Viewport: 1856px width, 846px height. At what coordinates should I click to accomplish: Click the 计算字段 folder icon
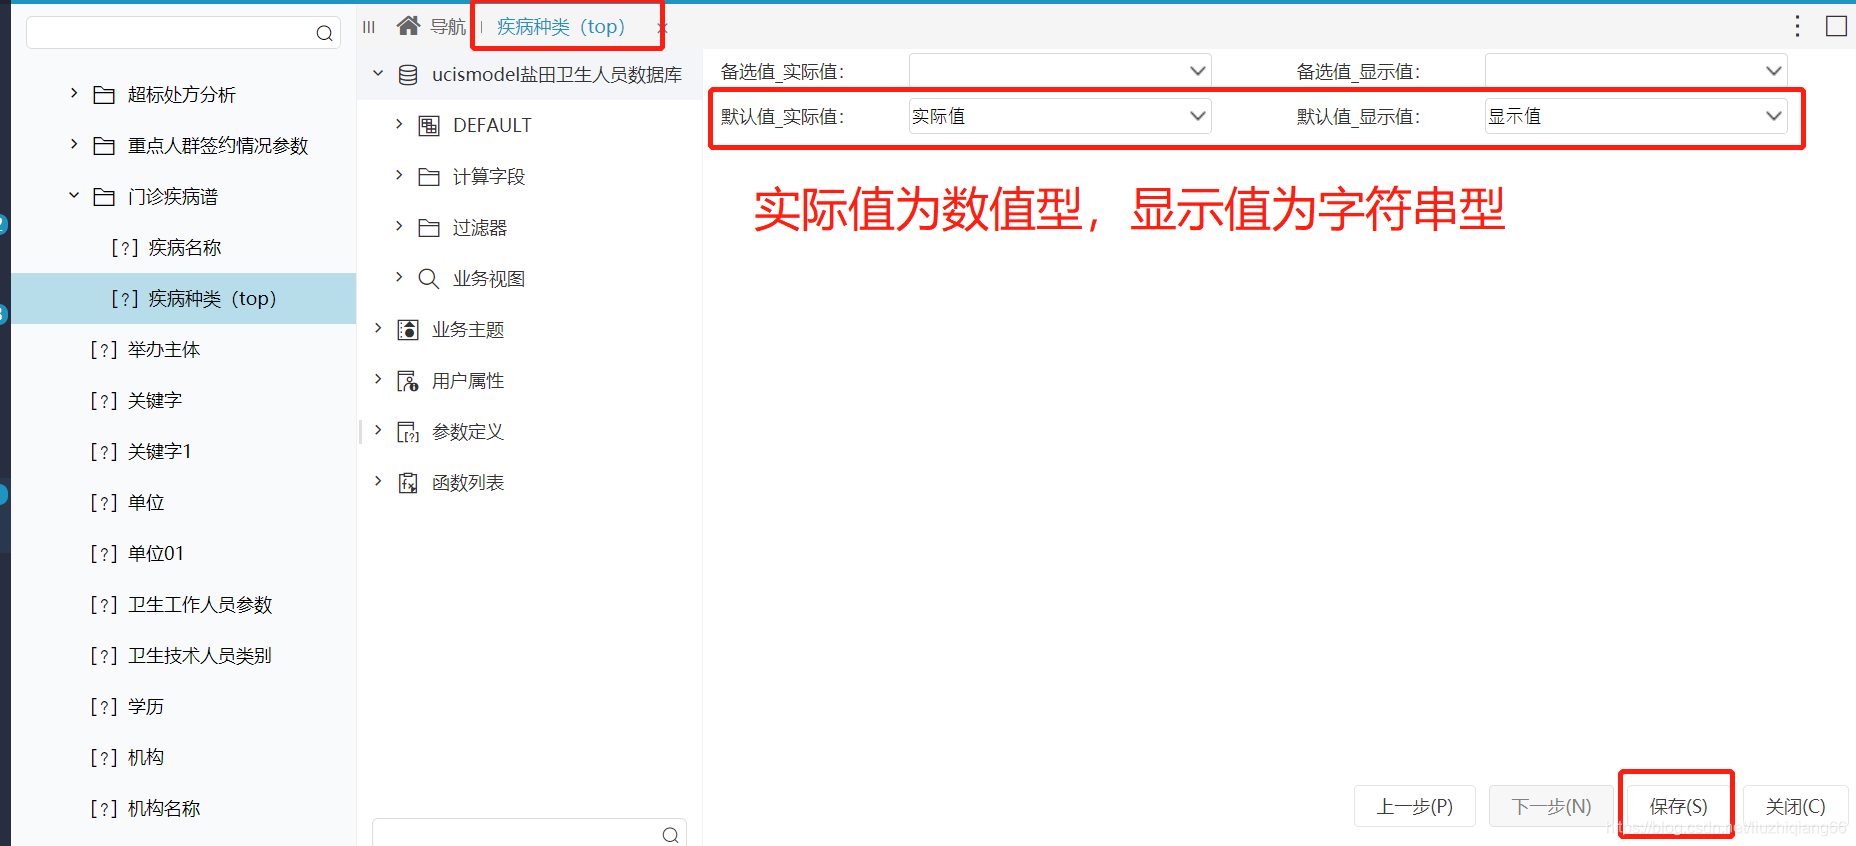pyautogui.click(x=429, y=177)
